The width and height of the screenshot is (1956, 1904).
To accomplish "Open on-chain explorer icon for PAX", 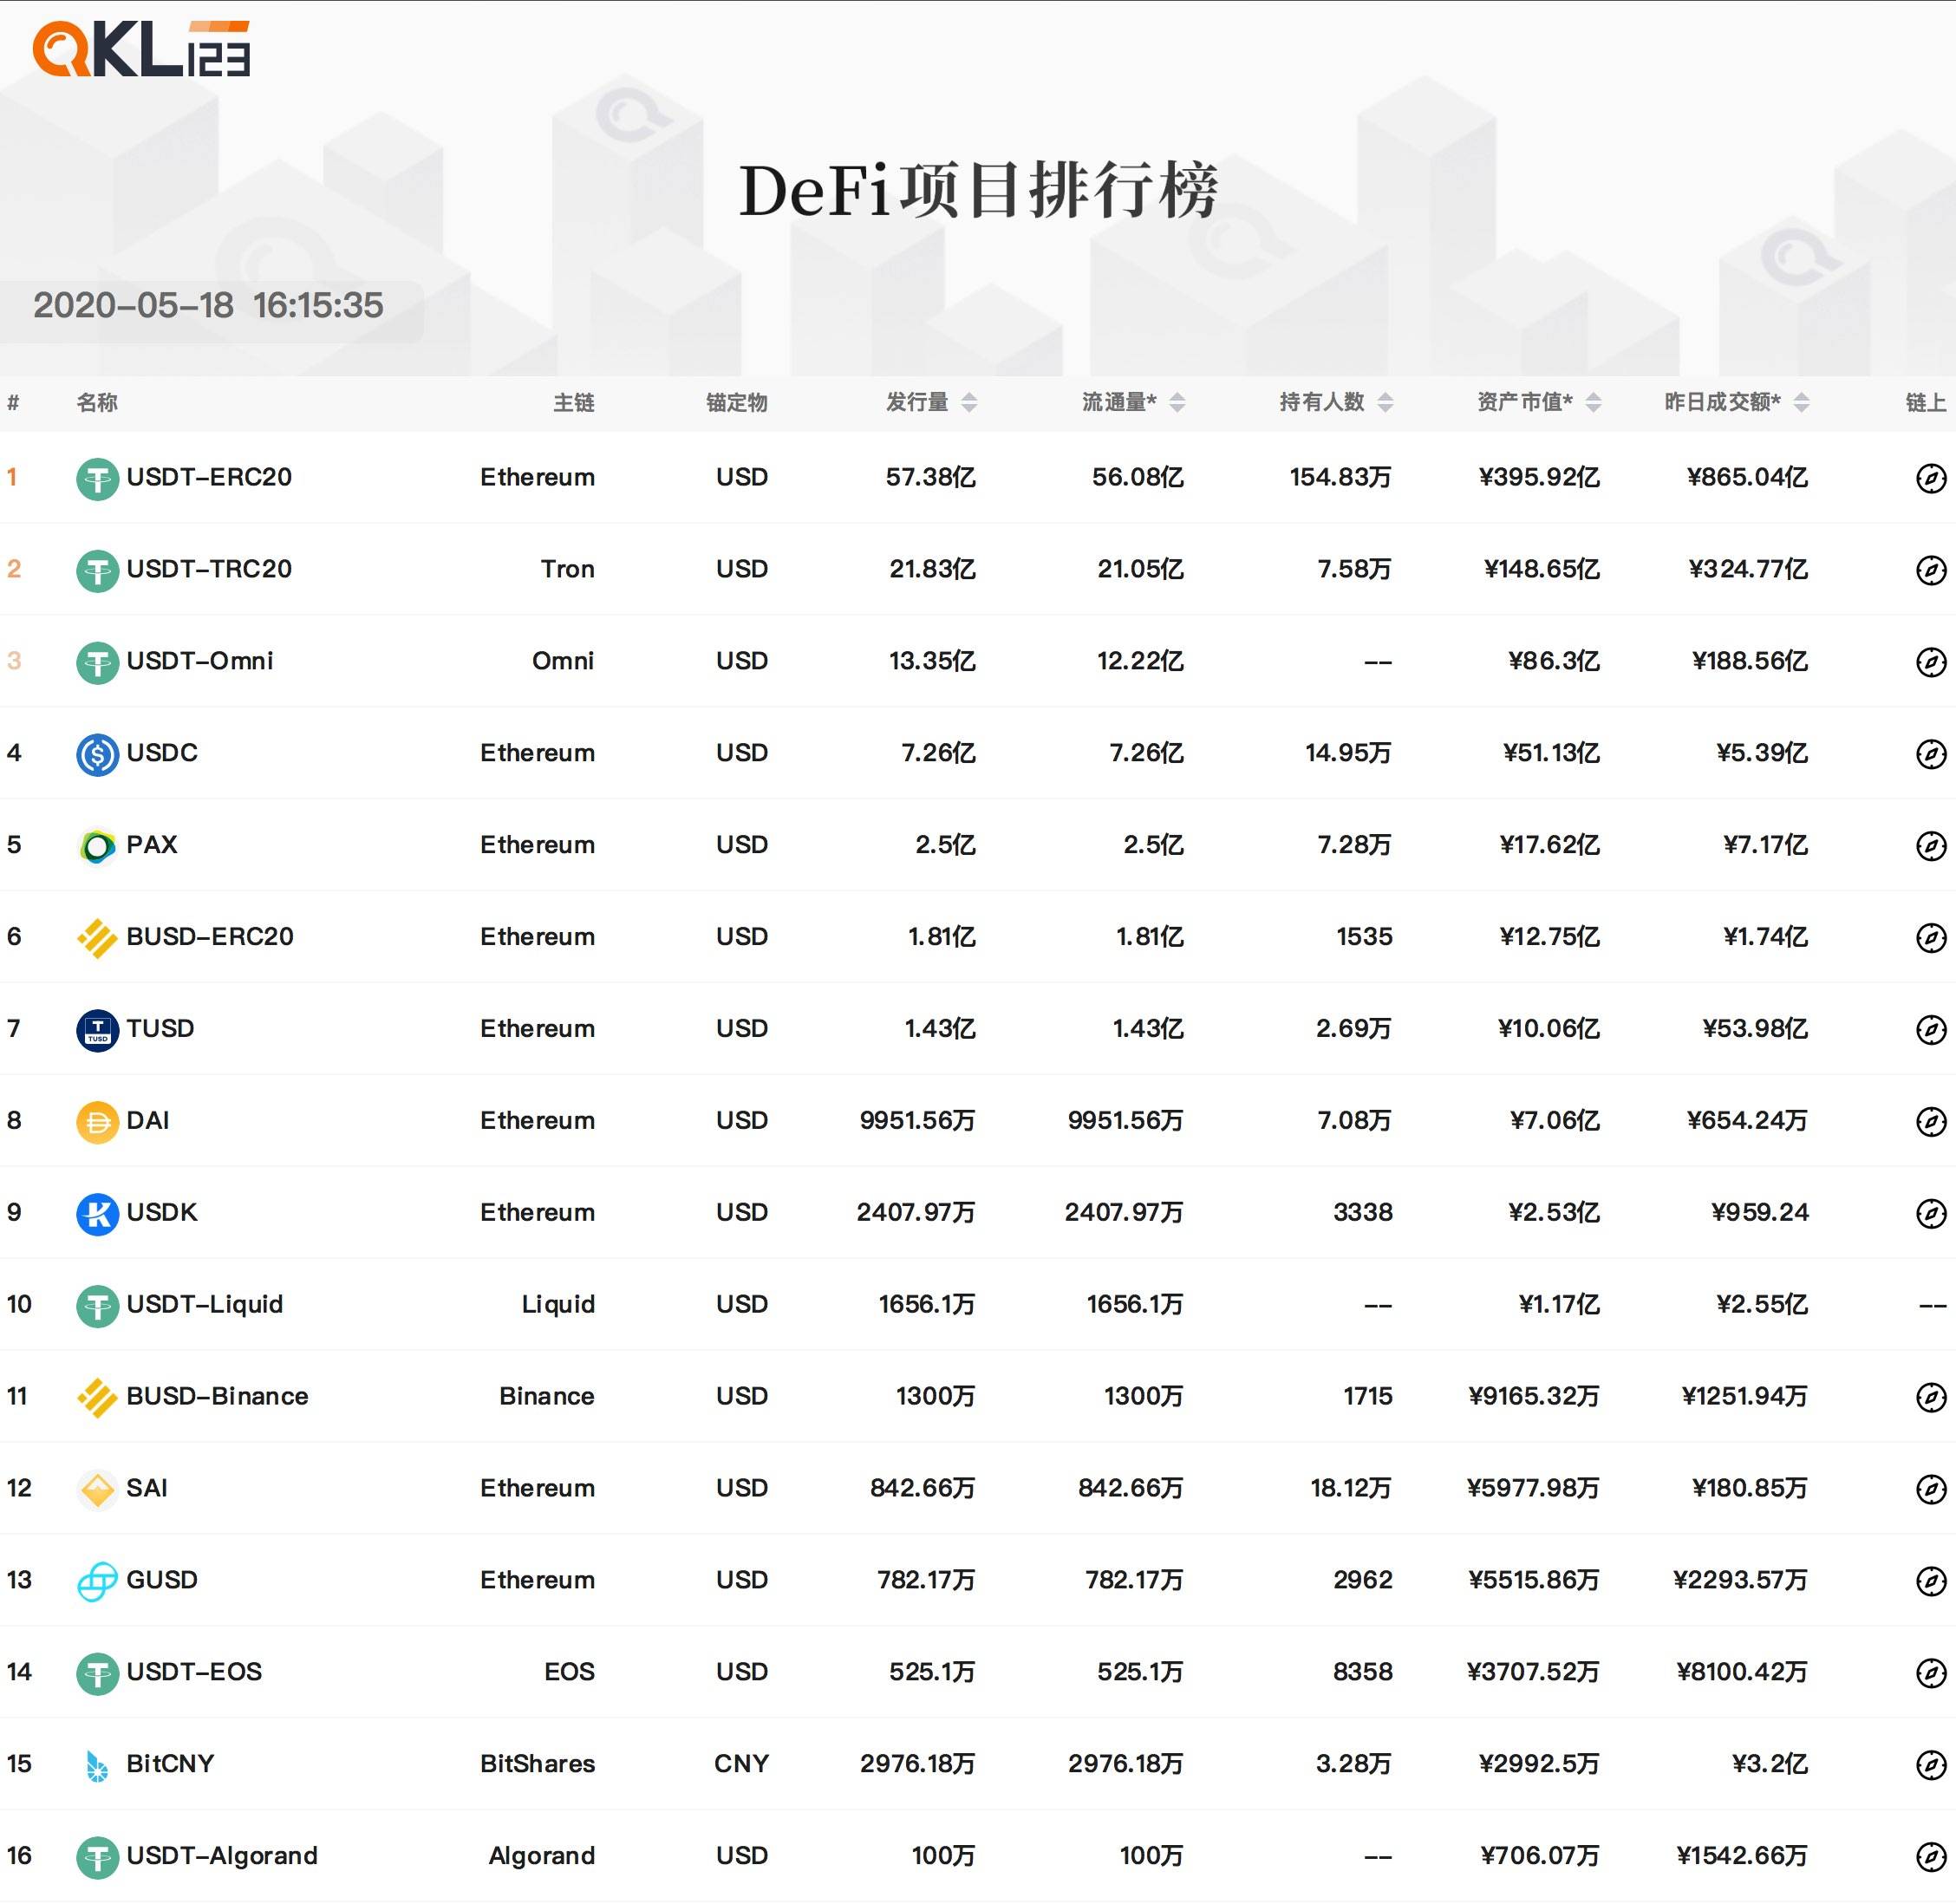I will (x=1930, y=846).
